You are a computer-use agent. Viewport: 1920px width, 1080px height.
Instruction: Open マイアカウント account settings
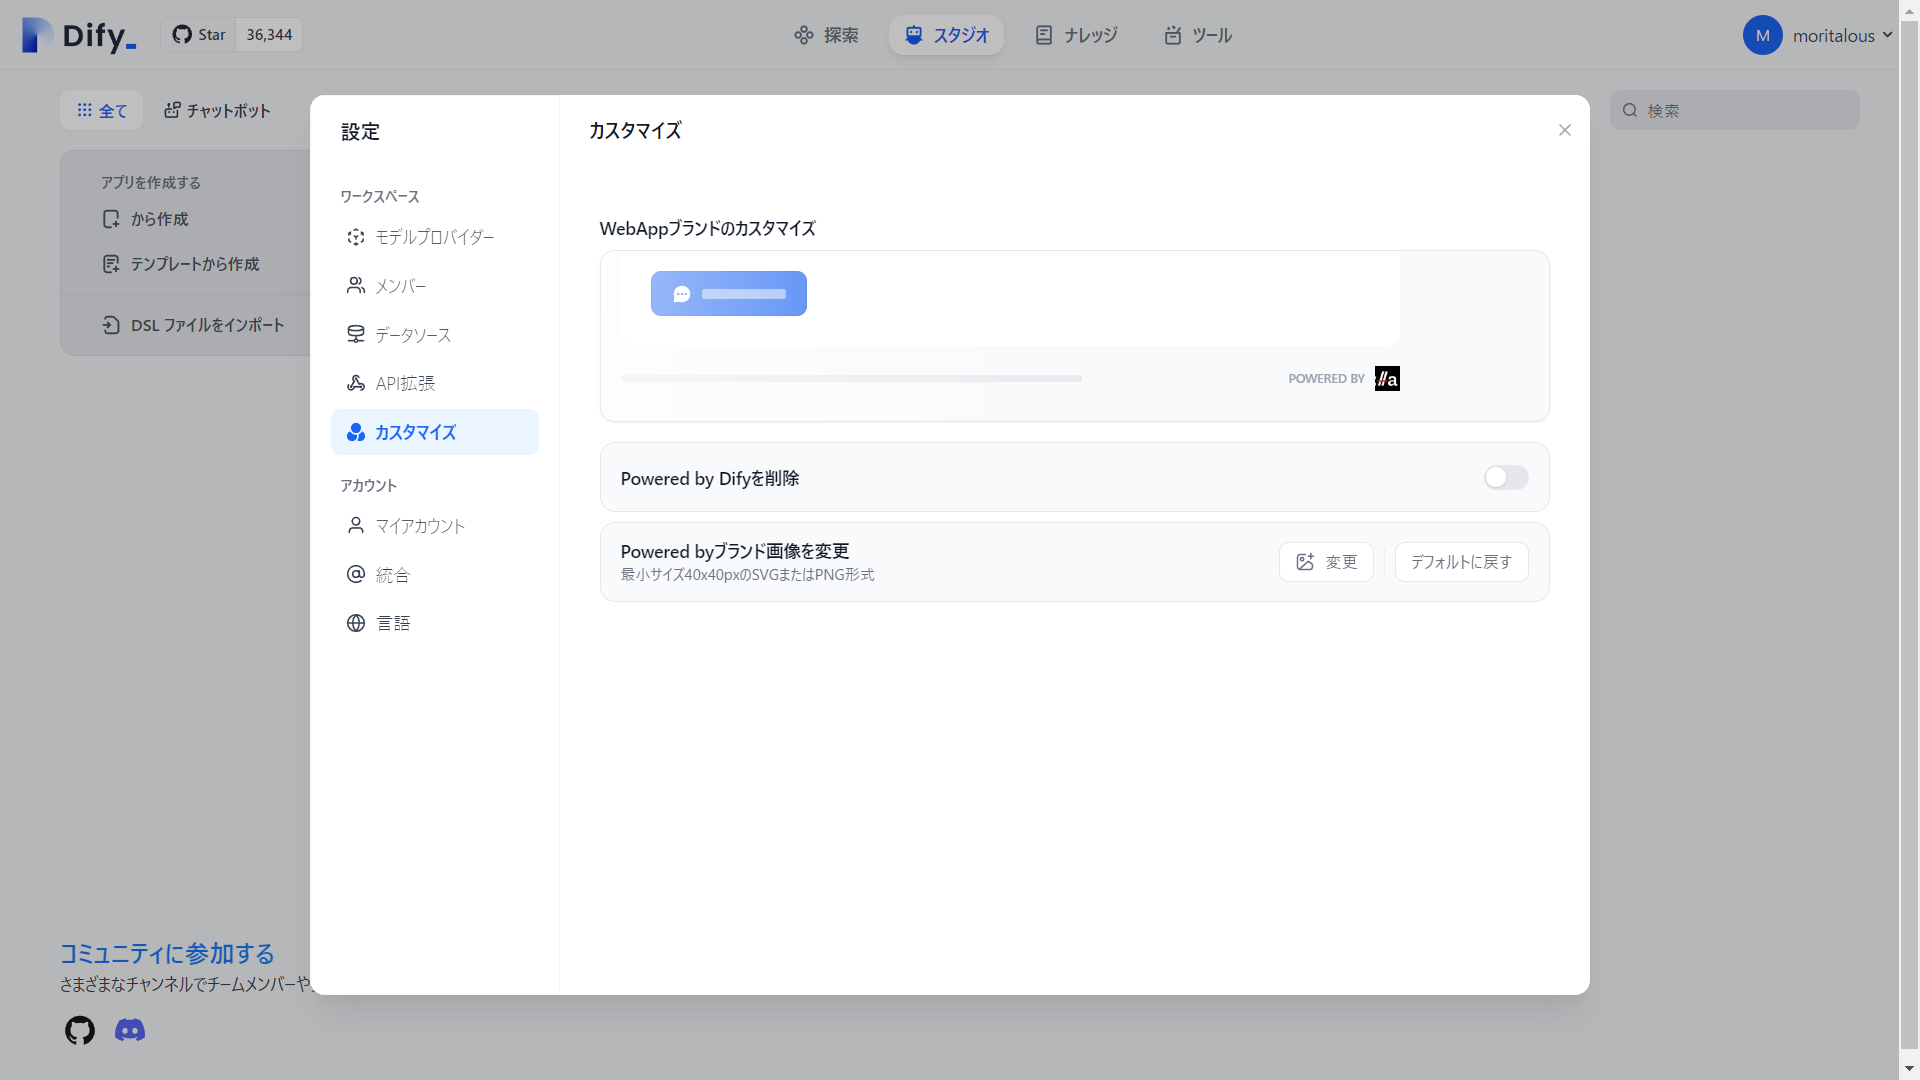(x=420, y=526)
